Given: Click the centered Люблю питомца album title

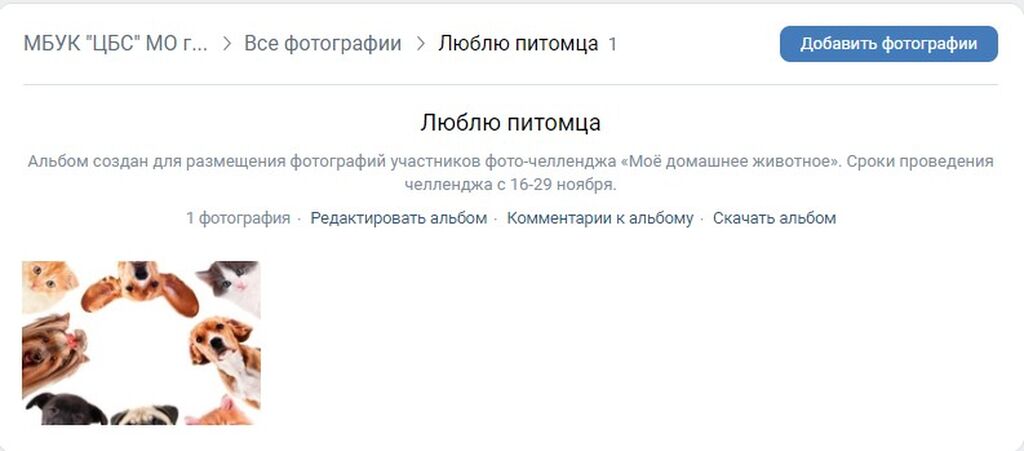Looking at the screenshot, I should pos(511,123).
